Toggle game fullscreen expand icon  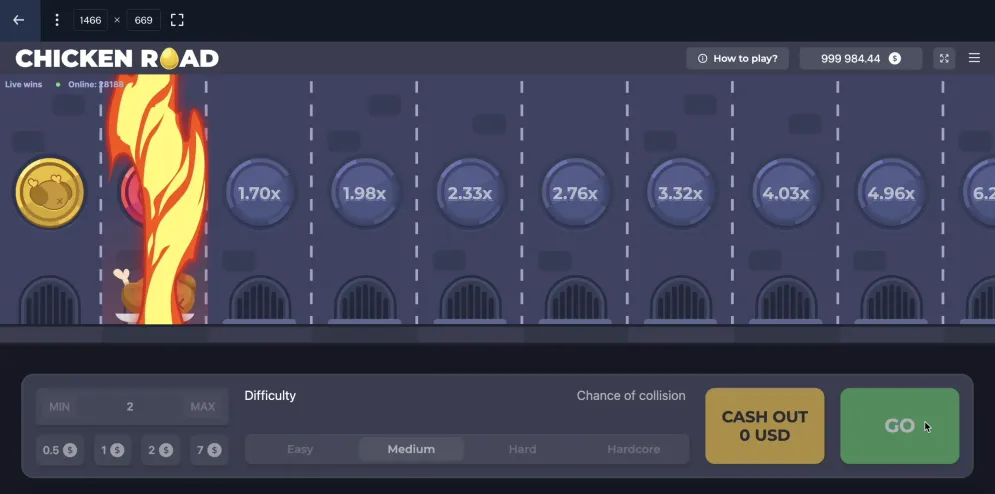coord(943,59)
